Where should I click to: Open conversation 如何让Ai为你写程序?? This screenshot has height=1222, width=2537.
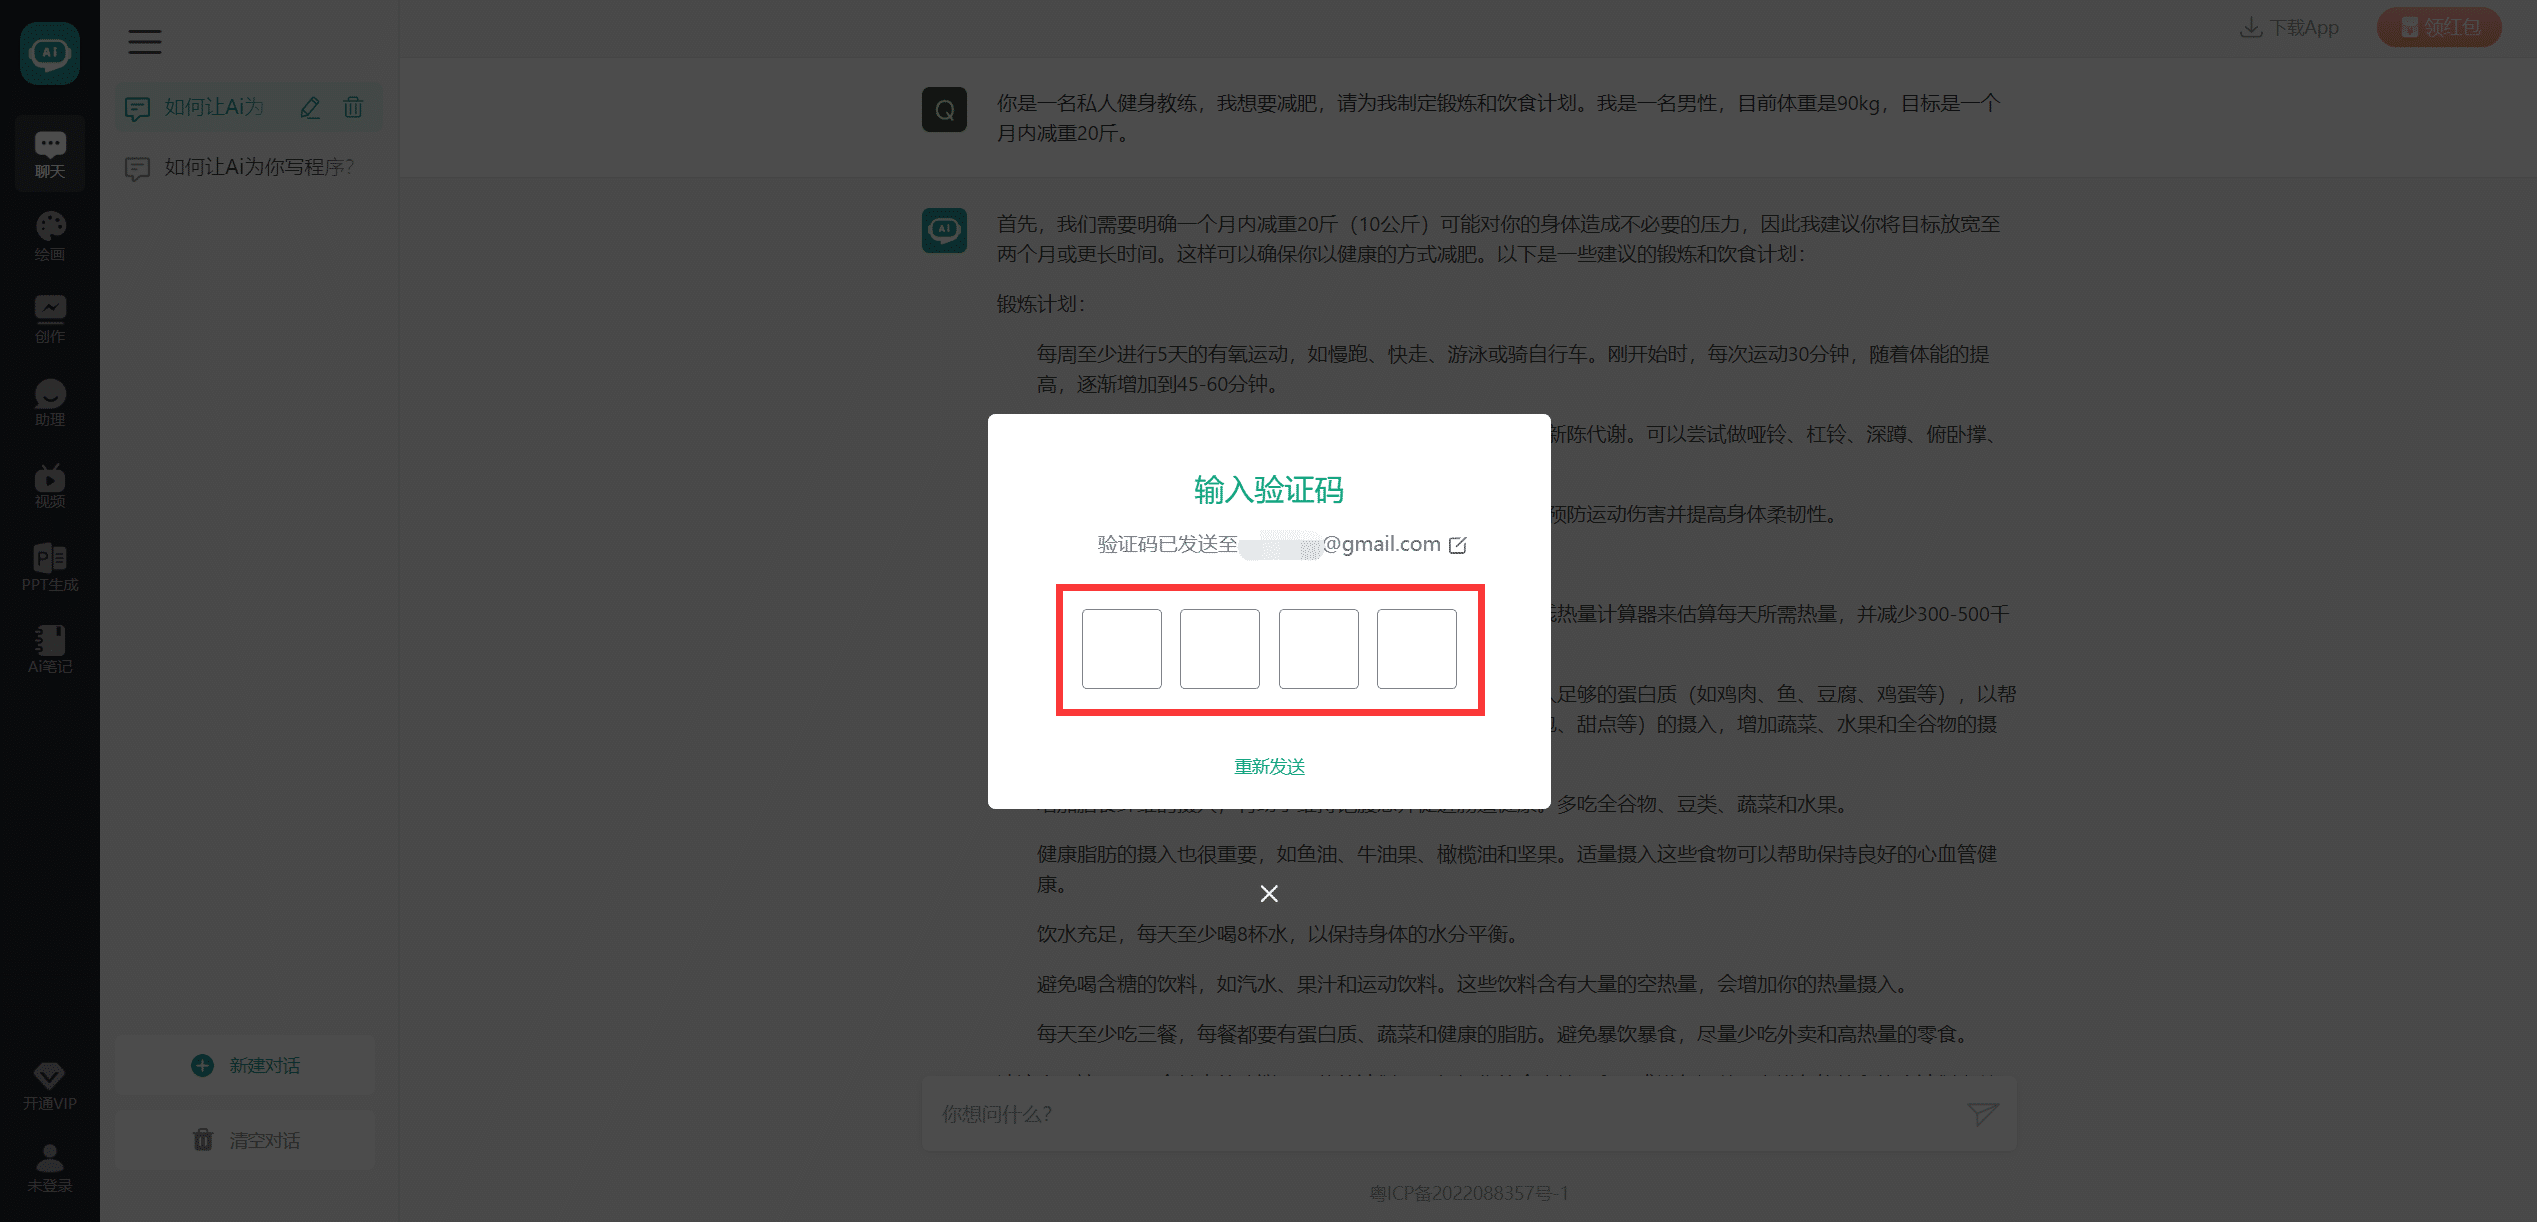tap(258, 167)
